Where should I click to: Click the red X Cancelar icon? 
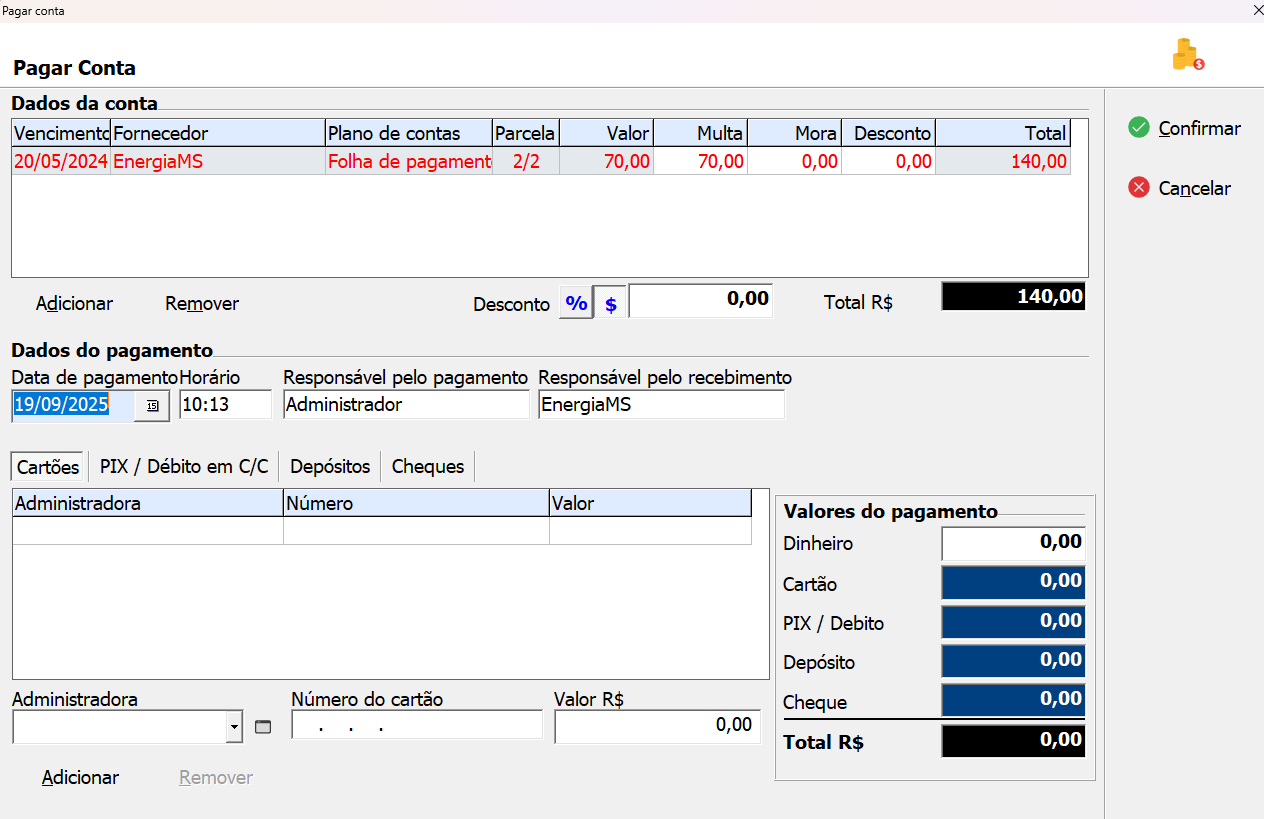(1139, 188)
